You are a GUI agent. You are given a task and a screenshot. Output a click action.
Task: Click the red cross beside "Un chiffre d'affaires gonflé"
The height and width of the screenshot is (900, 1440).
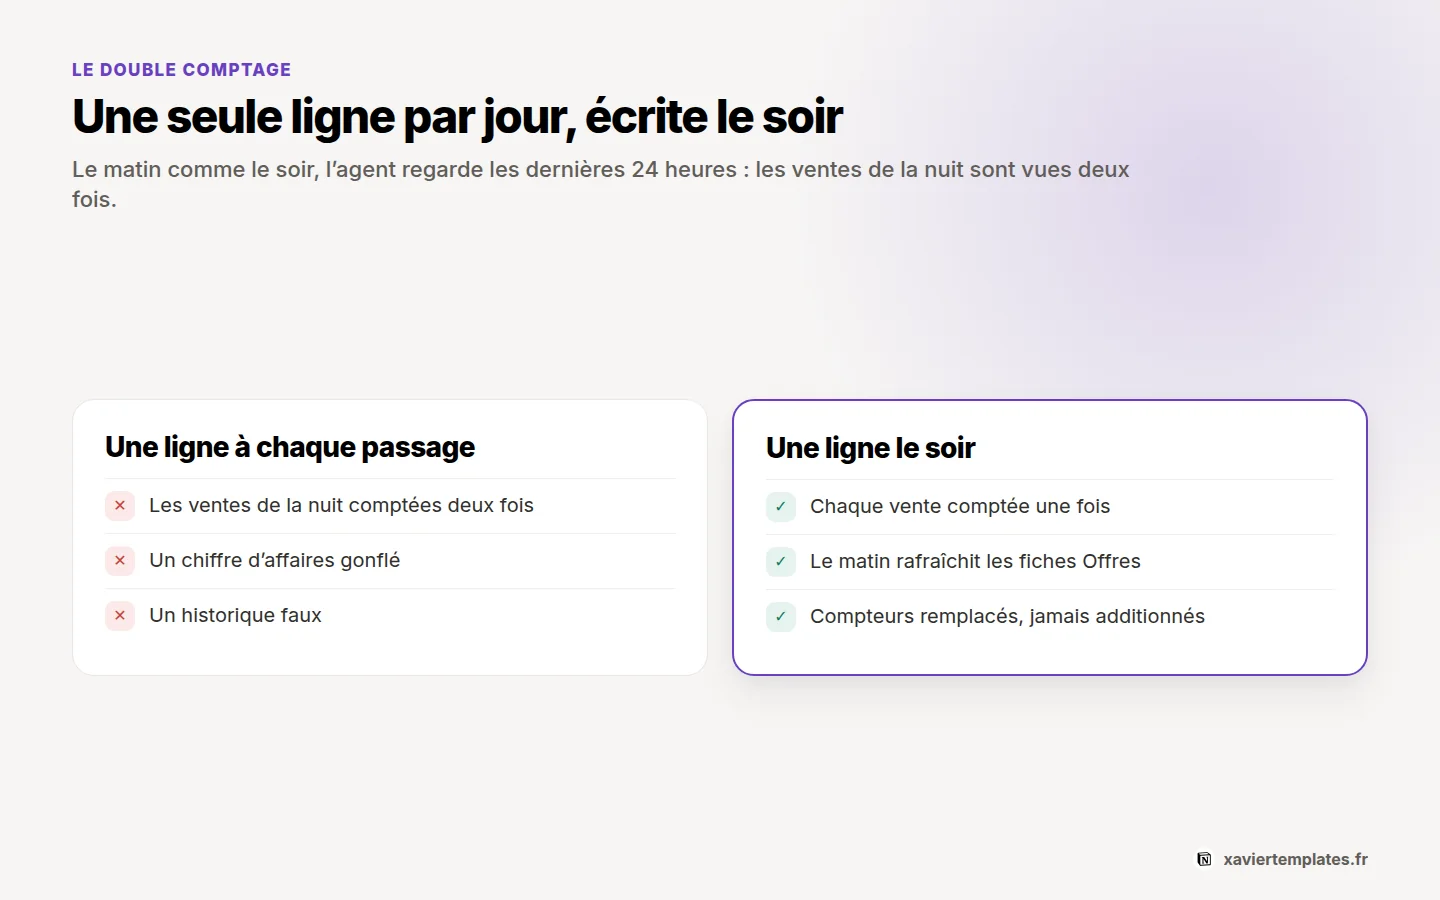(120, 561)
